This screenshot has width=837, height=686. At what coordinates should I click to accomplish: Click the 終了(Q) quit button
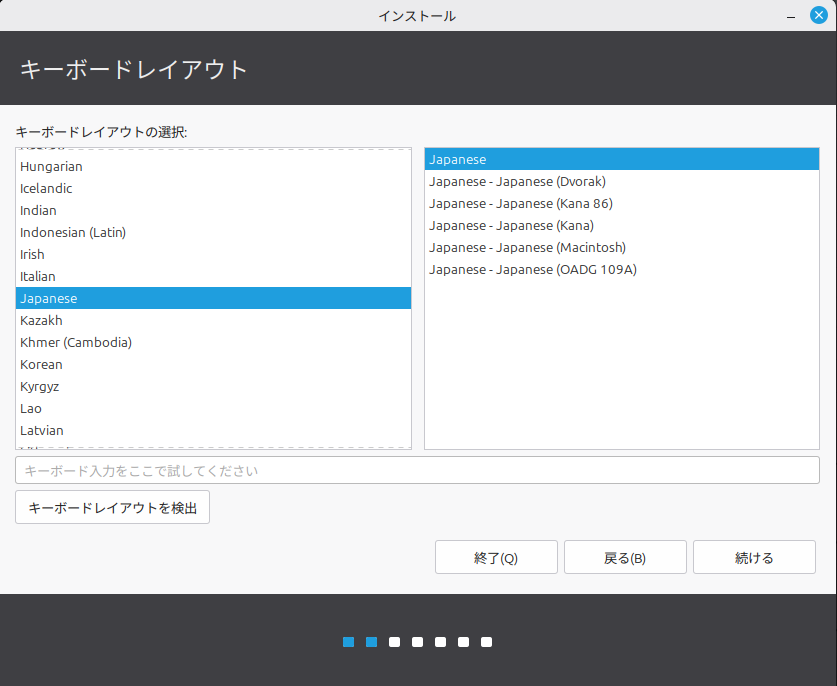496,558
